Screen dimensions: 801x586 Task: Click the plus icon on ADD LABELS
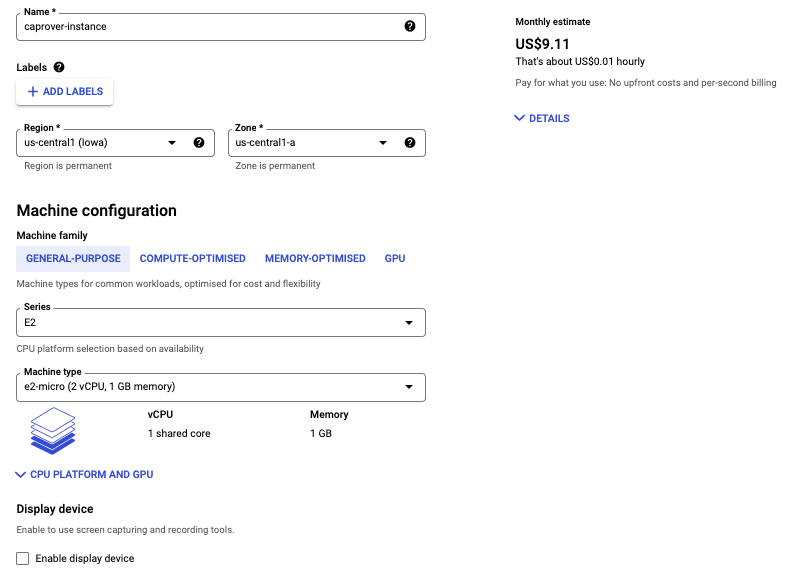(x=34, y=91)
